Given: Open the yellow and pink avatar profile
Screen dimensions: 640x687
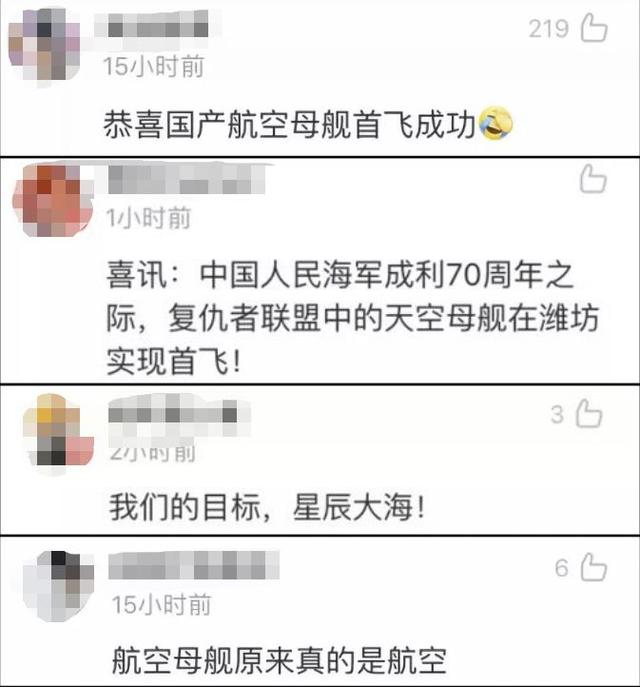Looking at the screenshot, I should 58,432.
